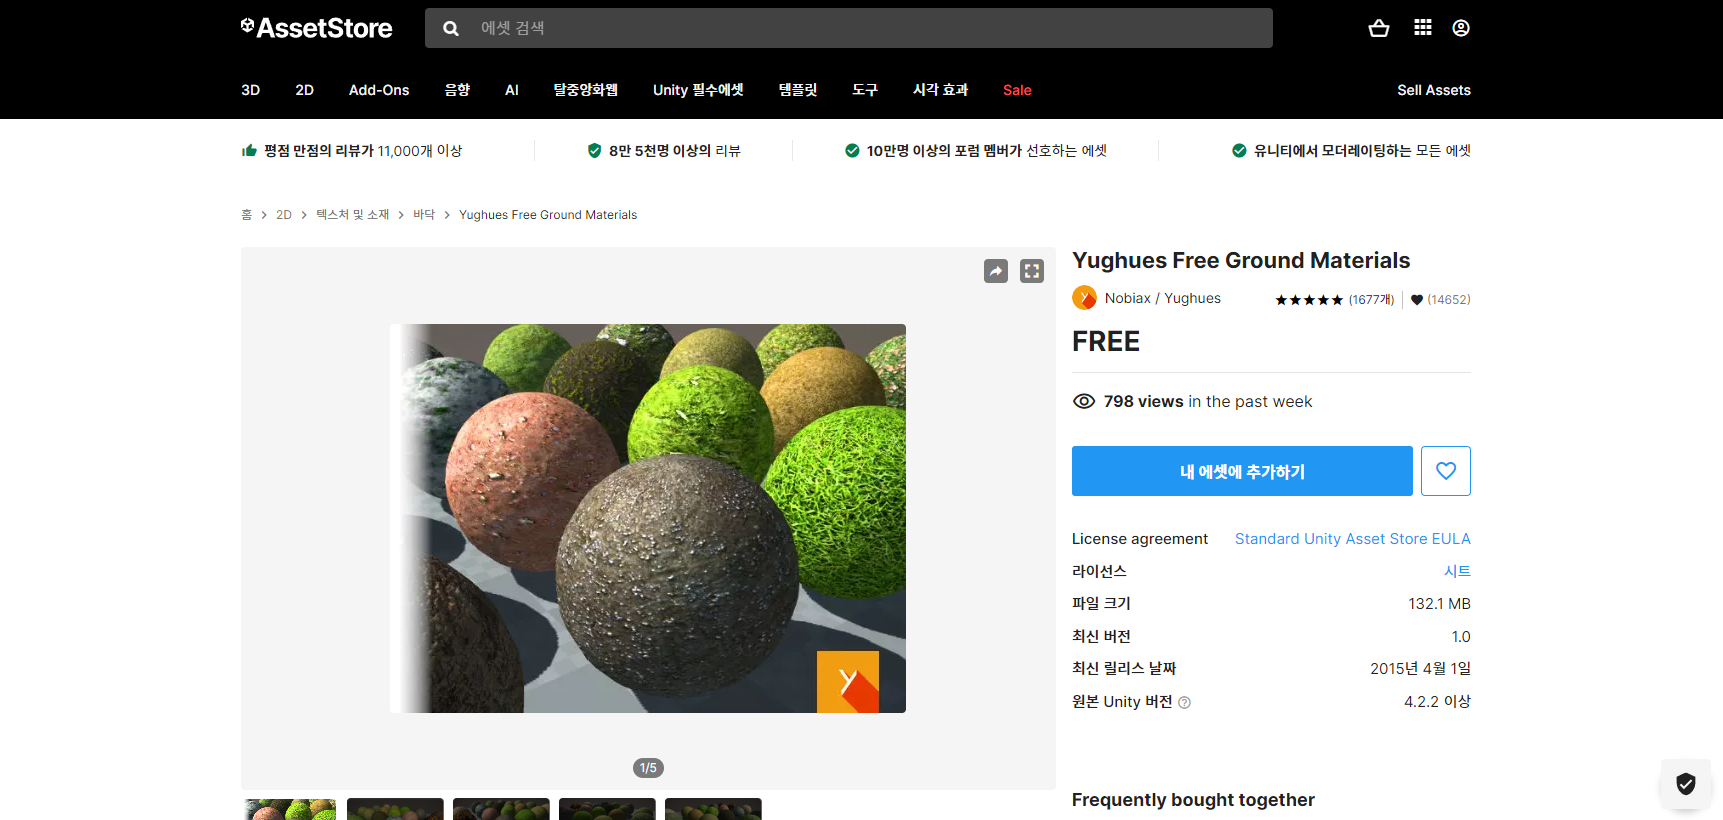Click the Yughues Free Ground Materials title
Viewport: 1723px width, 820px height.
(1241, 260)
